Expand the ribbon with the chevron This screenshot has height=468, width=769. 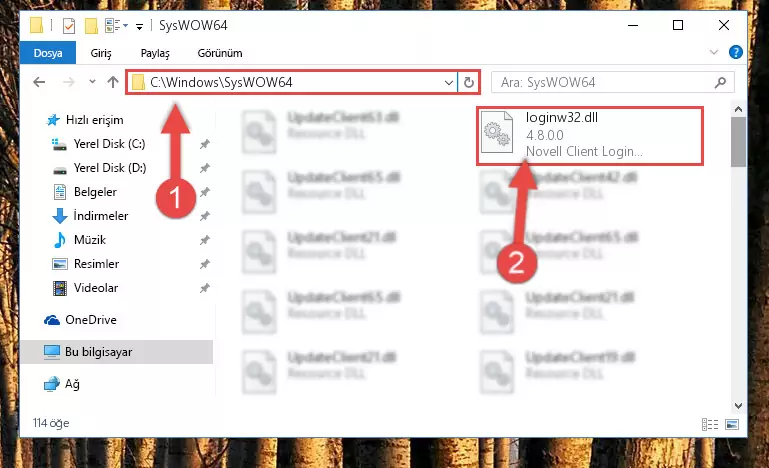pos(714,52)
